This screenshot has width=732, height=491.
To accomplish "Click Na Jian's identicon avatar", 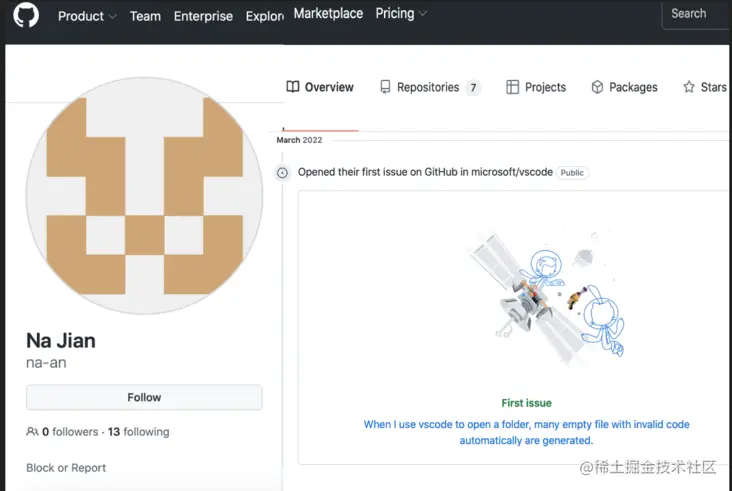I will pos(144,196).
